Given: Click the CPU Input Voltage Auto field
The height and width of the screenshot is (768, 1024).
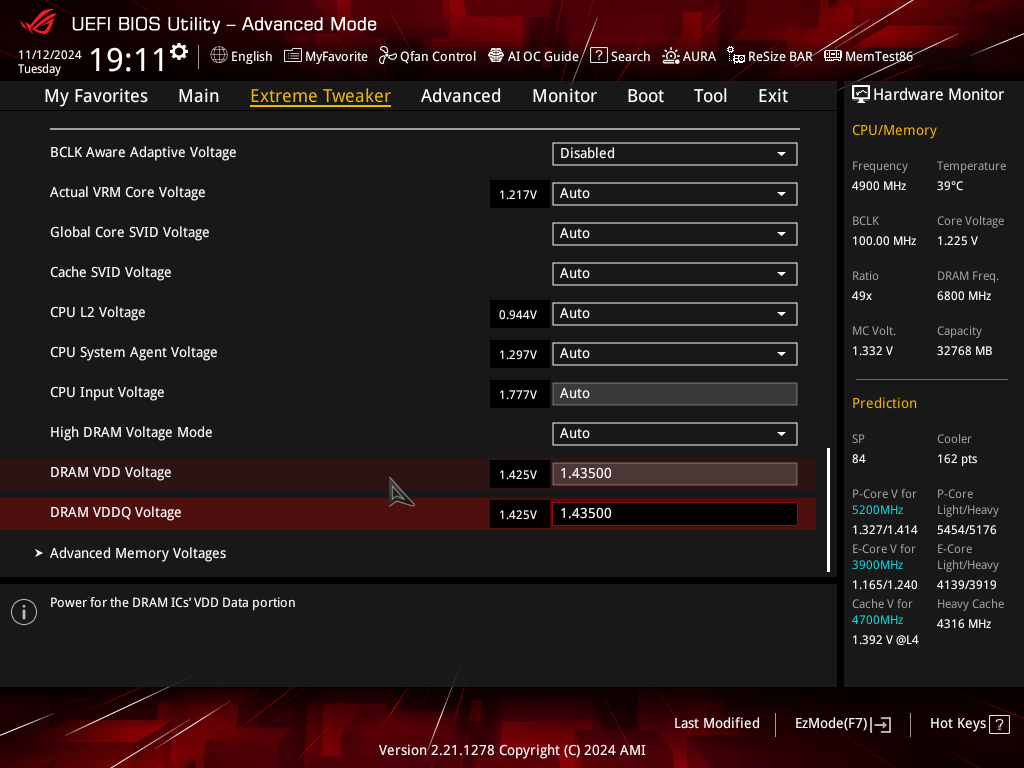Looking at the screenshot, I should point(675,394).
